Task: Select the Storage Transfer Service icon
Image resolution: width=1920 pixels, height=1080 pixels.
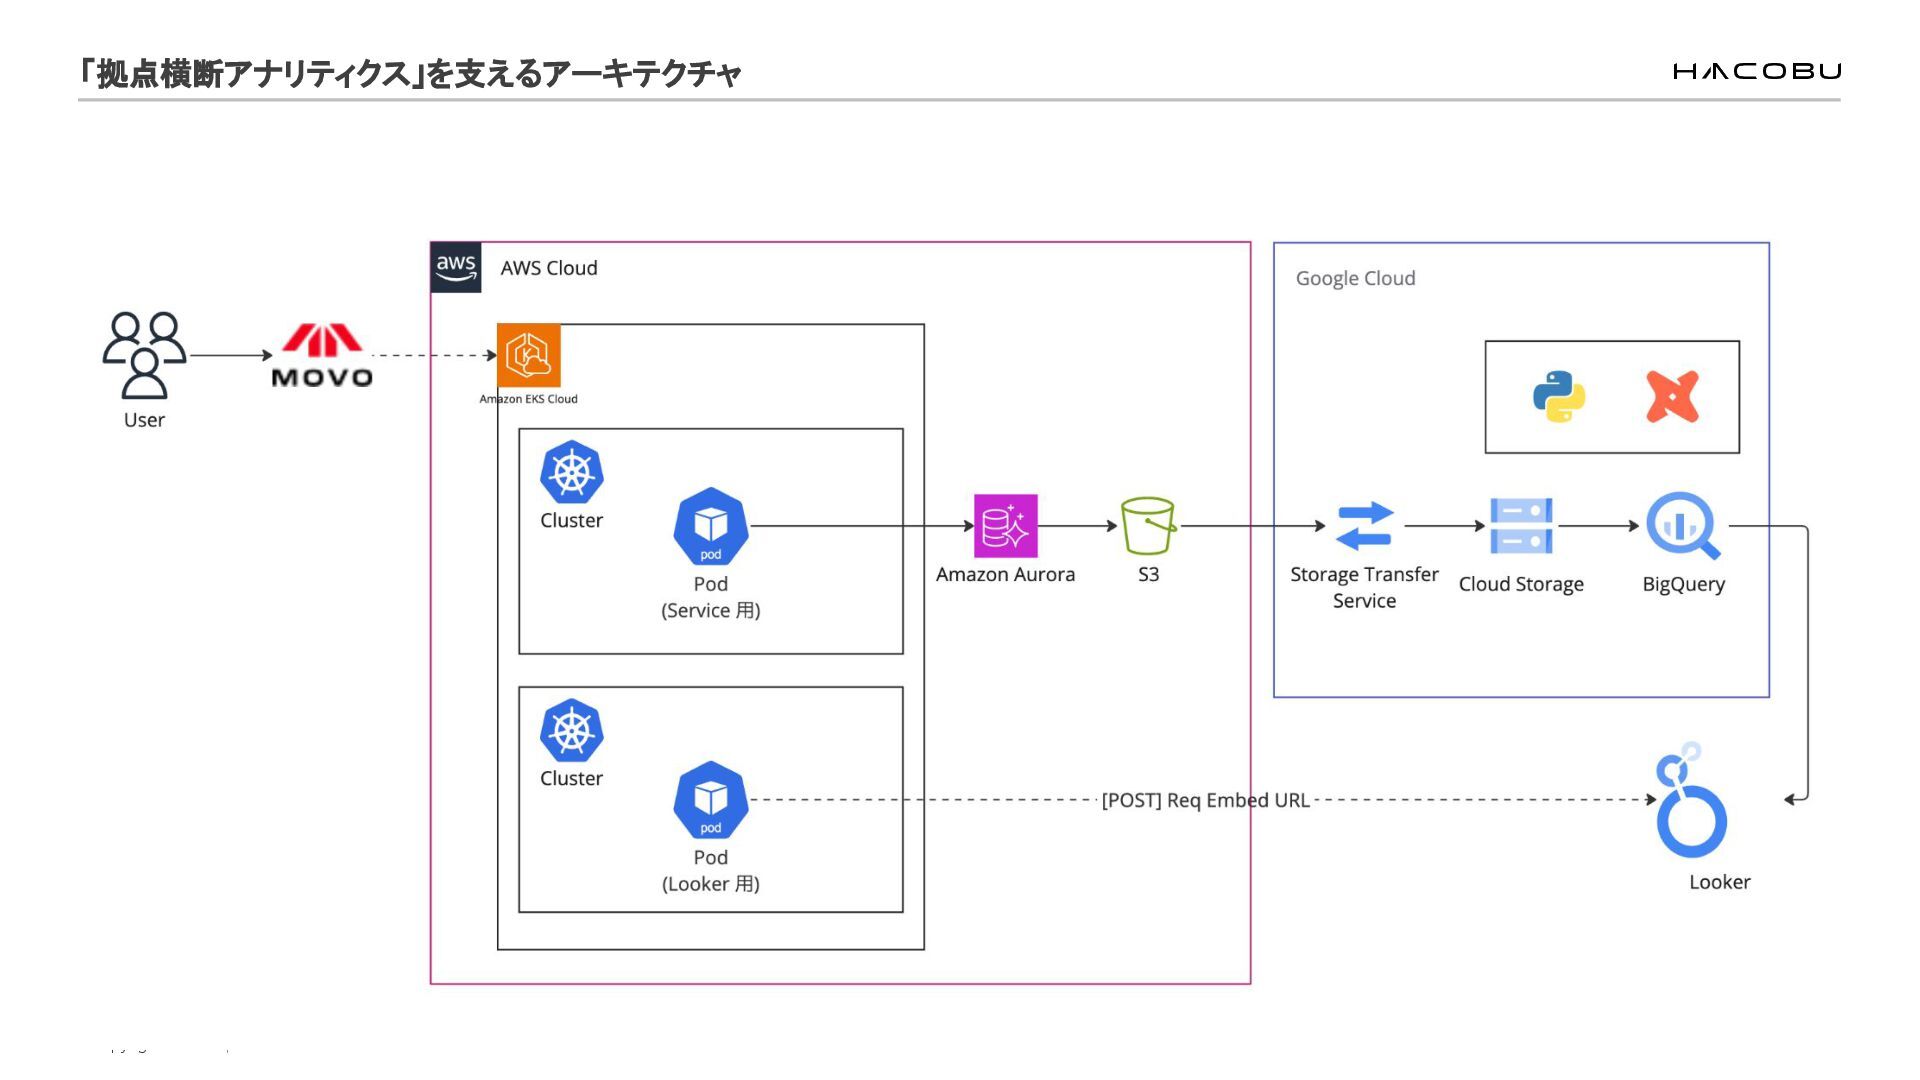Action: click(1365, 526)
